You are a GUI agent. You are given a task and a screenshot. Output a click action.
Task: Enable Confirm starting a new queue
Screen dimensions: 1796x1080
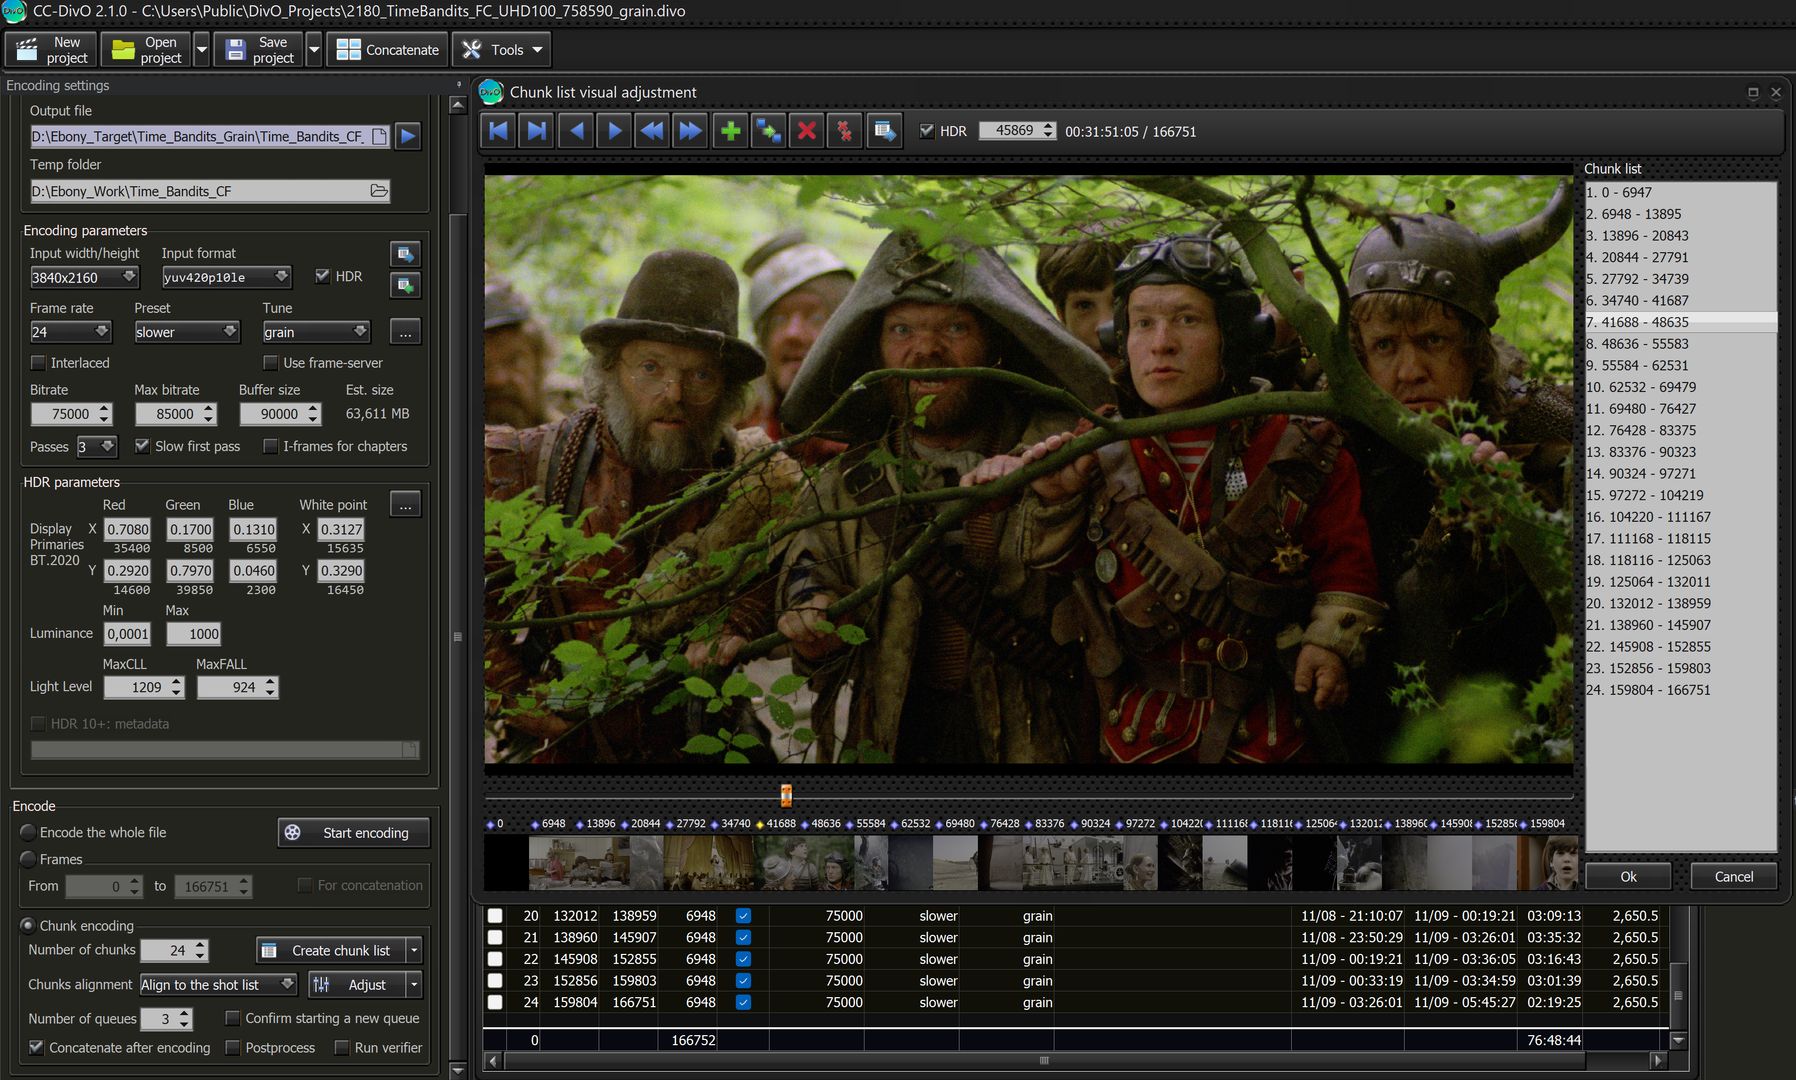(232, 1018)
